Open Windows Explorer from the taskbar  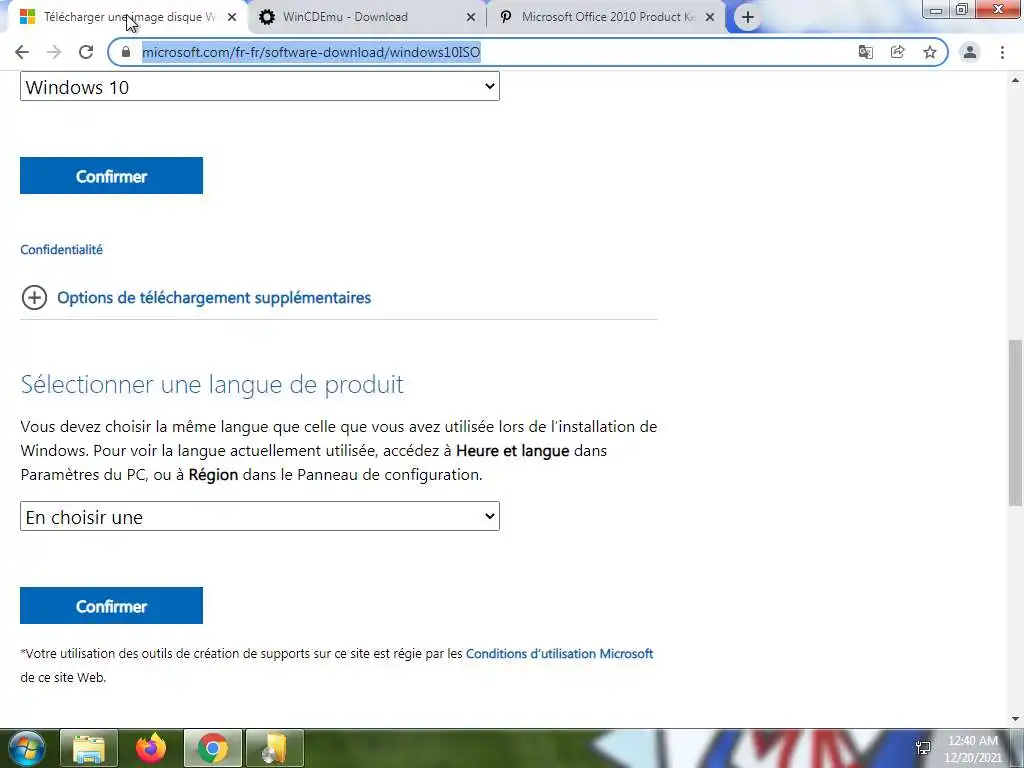coord(89,748)
